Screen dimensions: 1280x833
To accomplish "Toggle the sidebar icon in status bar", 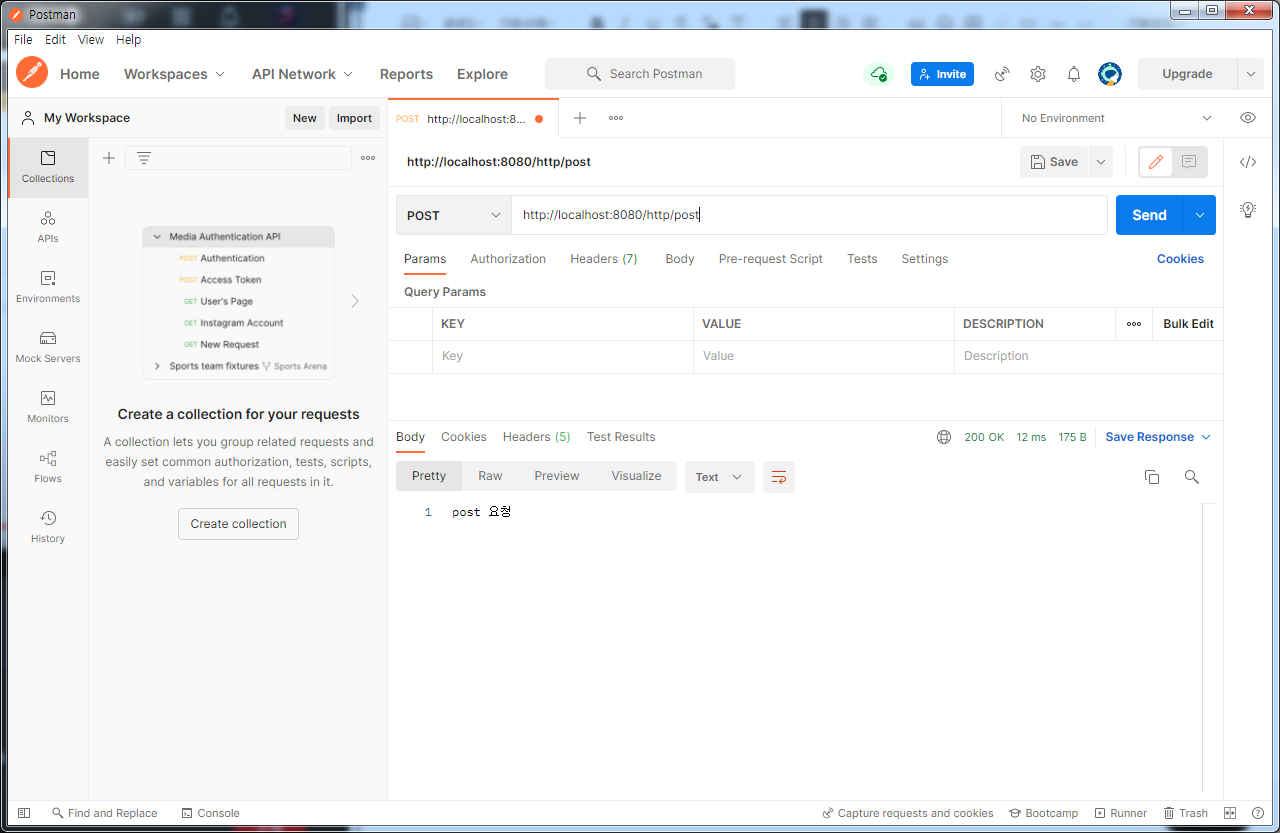I will point(24,813).
